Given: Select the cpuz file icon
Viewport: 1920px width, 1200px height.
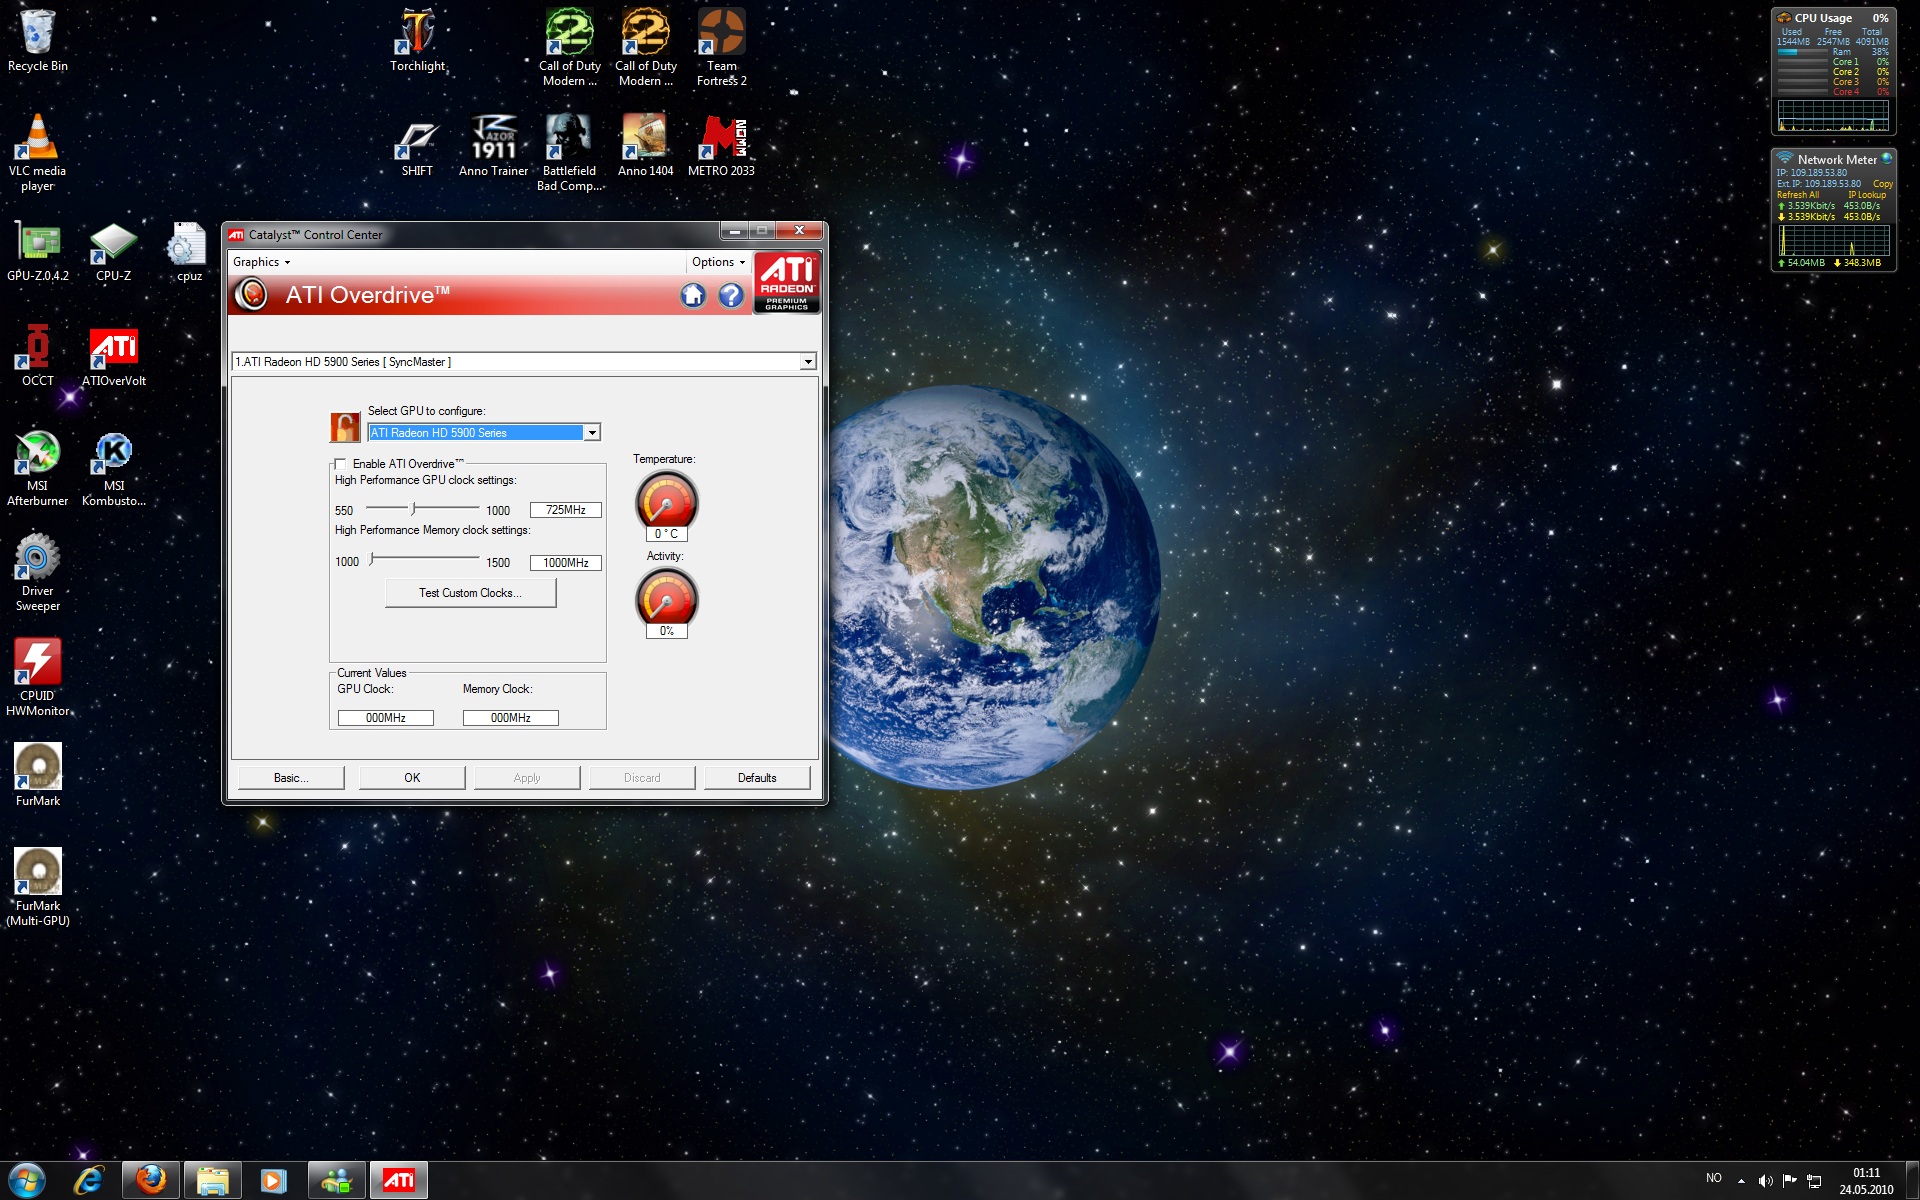Looking at the screenshot, I should (x=188, y=252).
